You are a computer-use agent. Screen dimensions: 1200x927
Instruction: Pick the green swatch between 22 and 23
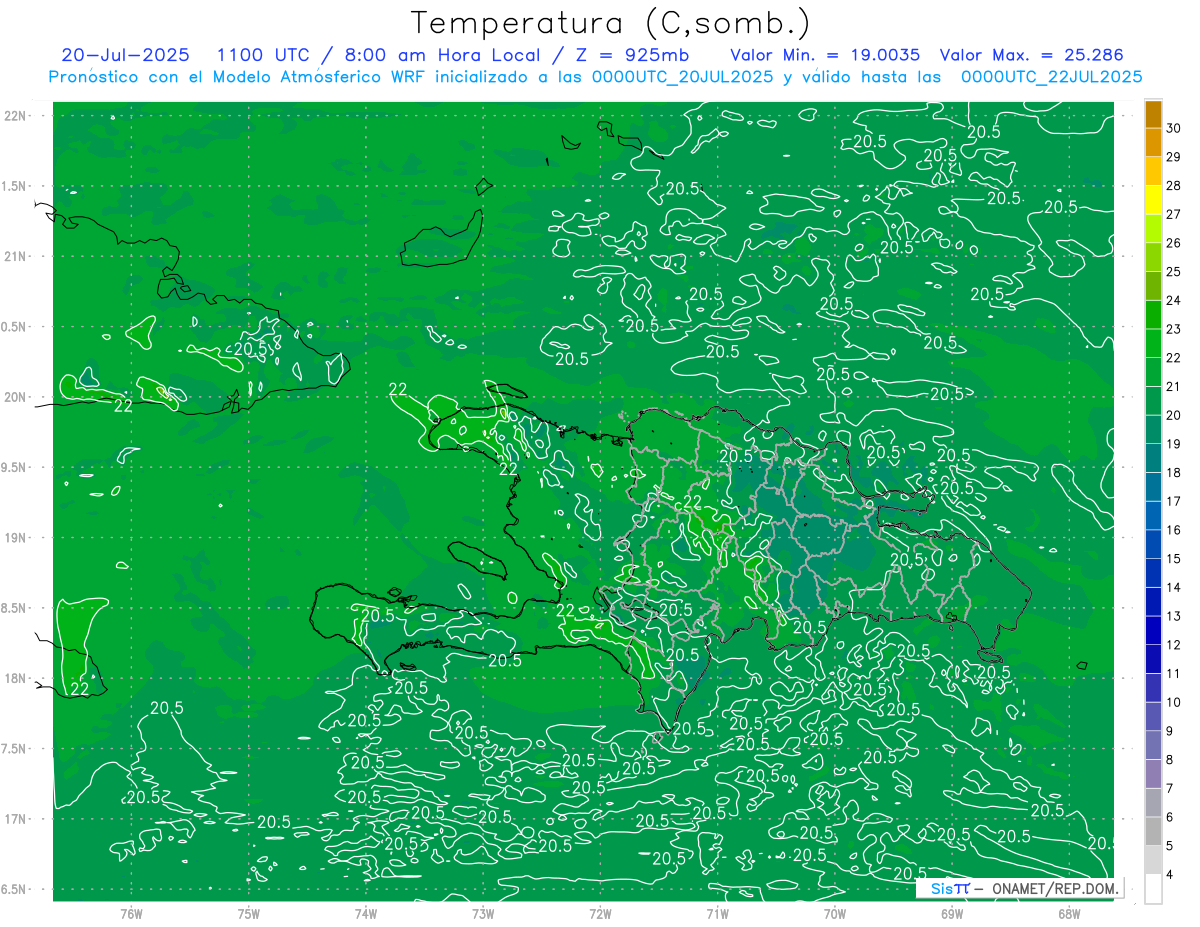pyautogui.click(x=1153, y=343)
